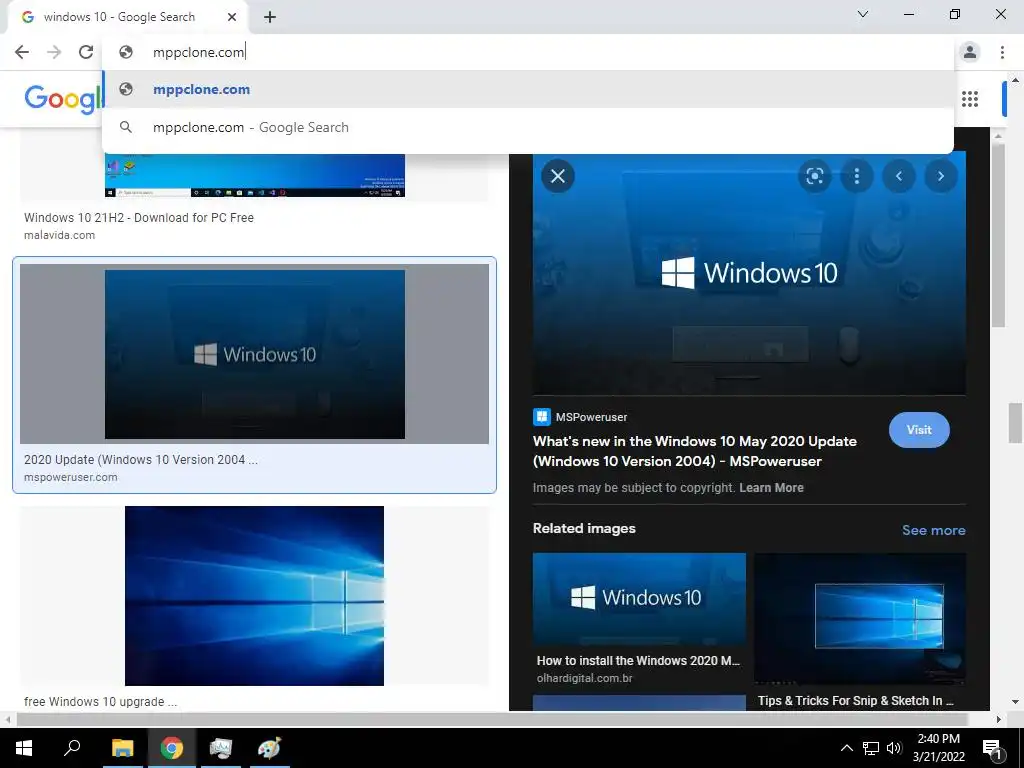Click the mspoweruser.com caption text
Viewport: 1024px width, 768px height.
pyautogui.click(x=71, y=477)
